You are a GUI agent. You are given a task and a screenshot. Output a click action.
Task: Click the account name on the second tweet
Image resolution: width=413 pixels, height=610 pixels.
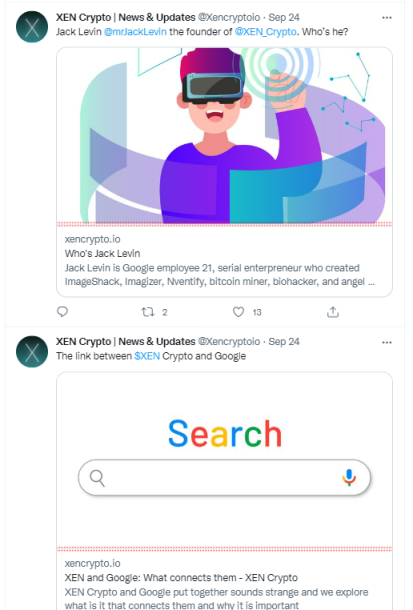tap(126, 342)
